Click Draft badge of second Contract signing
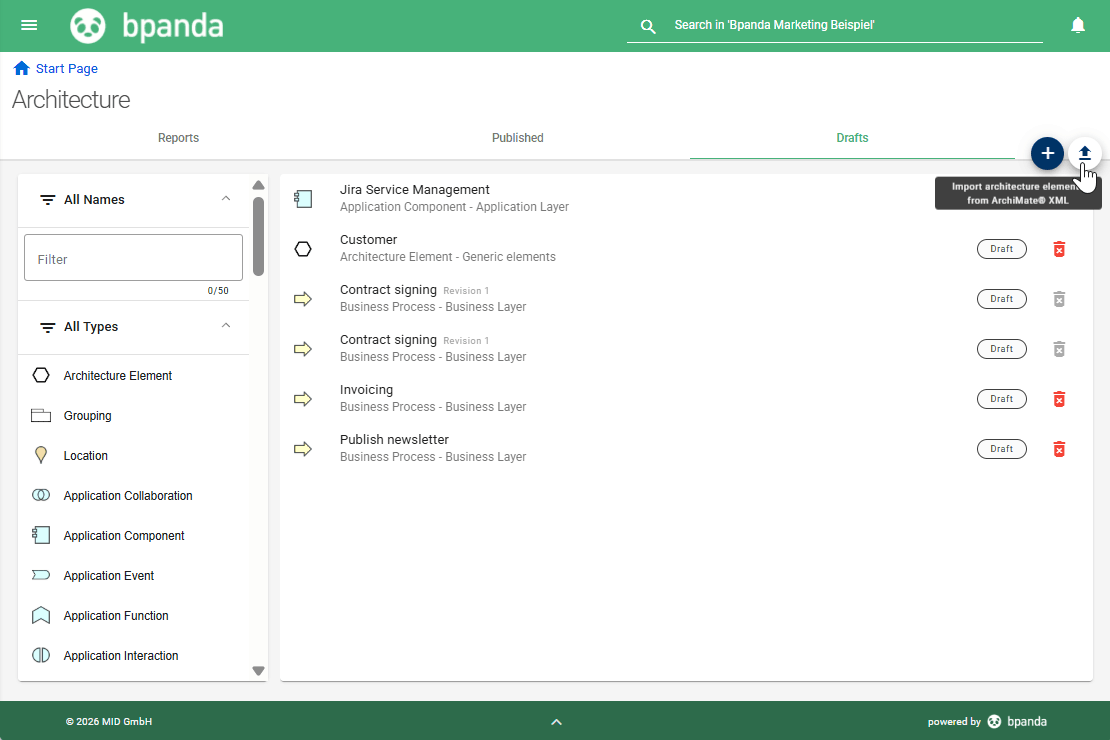The width and height of the screenshot is (1110, 740). pos(1002,349)
